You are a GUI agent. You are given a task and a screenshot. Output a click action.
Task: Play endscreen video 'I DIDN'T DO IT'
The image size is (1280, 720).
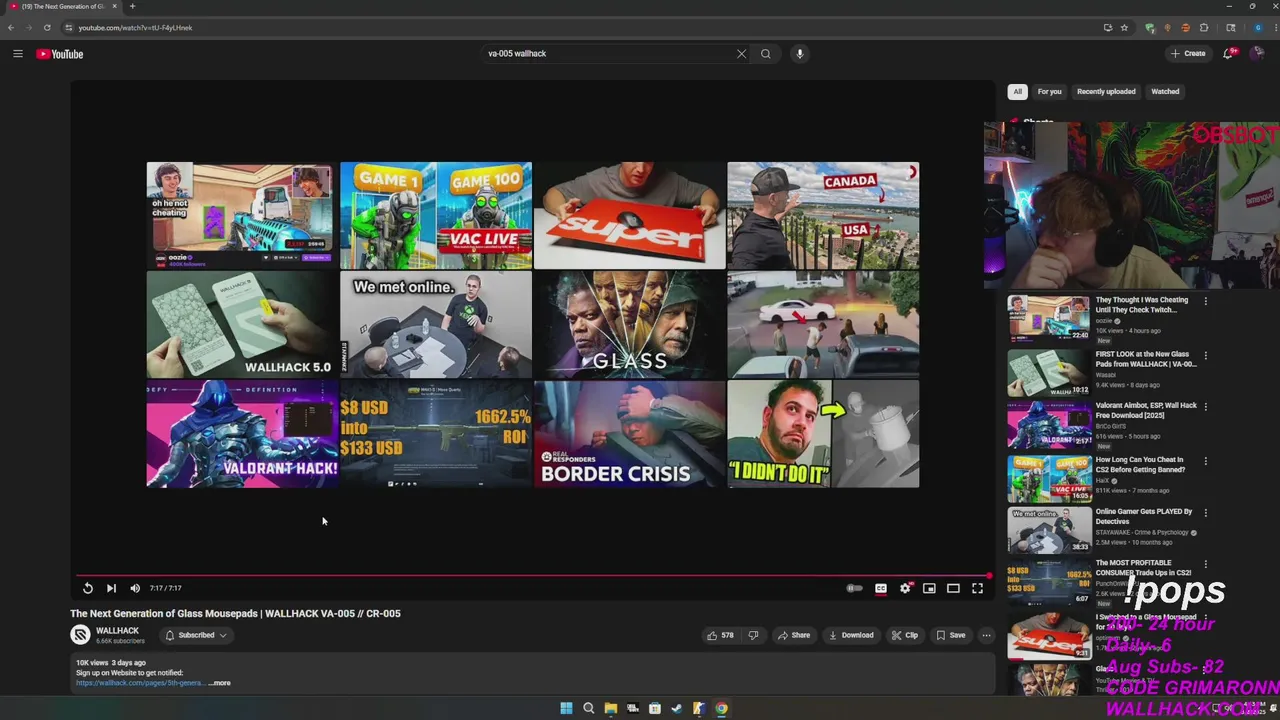click(x=823, y=434)
